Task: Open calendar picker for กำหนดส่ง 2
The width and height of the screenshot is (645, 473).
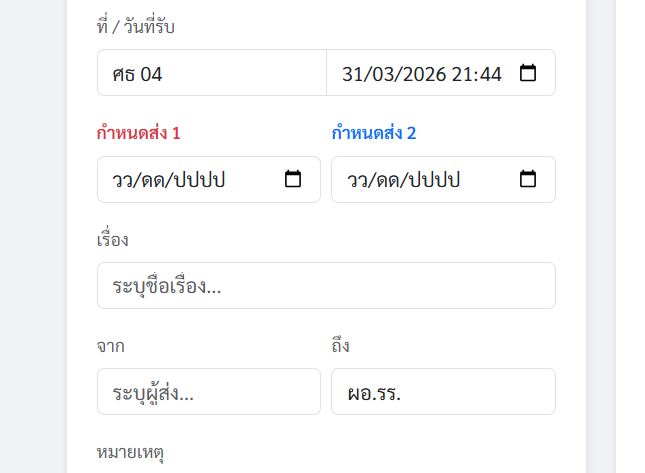Action: click(528, 180)
